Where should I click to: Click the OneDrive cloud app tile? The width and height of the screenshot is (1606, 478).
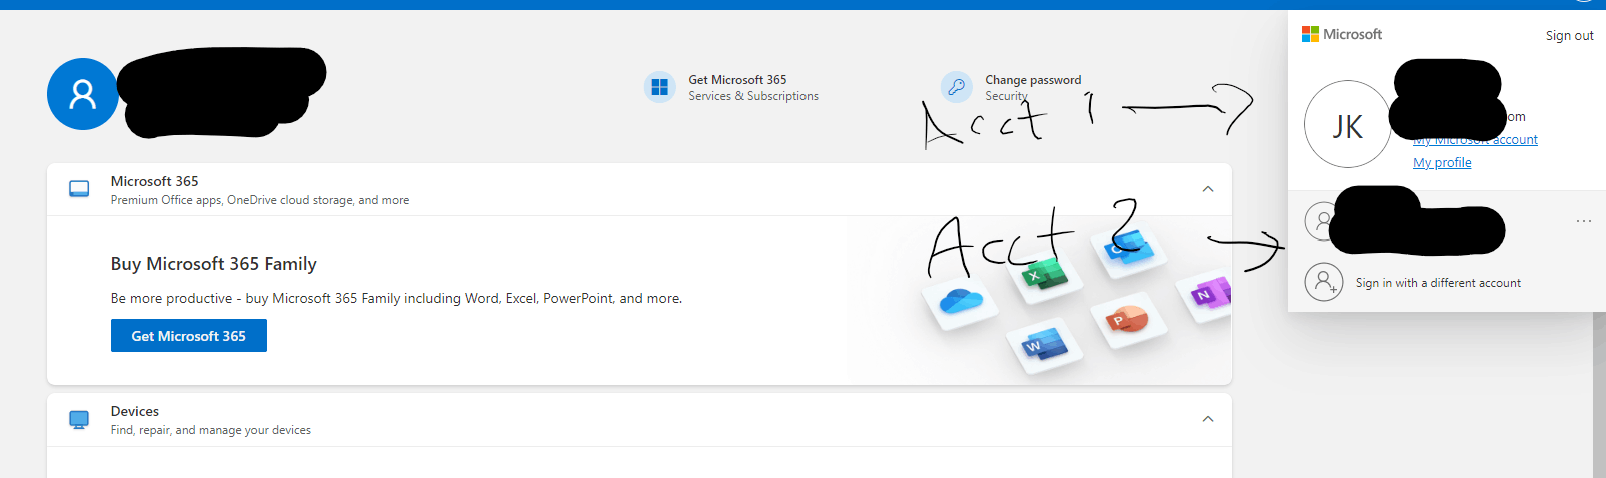[x=960, y=300]
